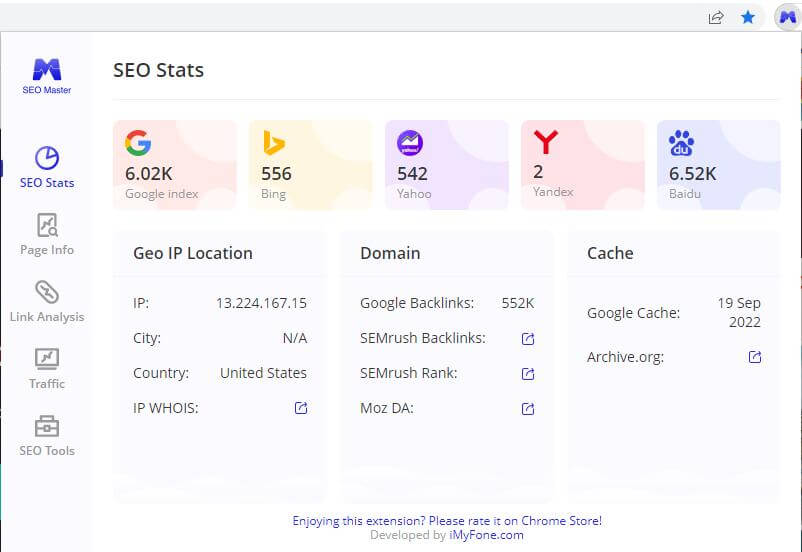Image resolution: width=802 pixels, height=552 pixels.
Task: Open the IP WHOIS external link icon
Action: (x=301, y=408)
